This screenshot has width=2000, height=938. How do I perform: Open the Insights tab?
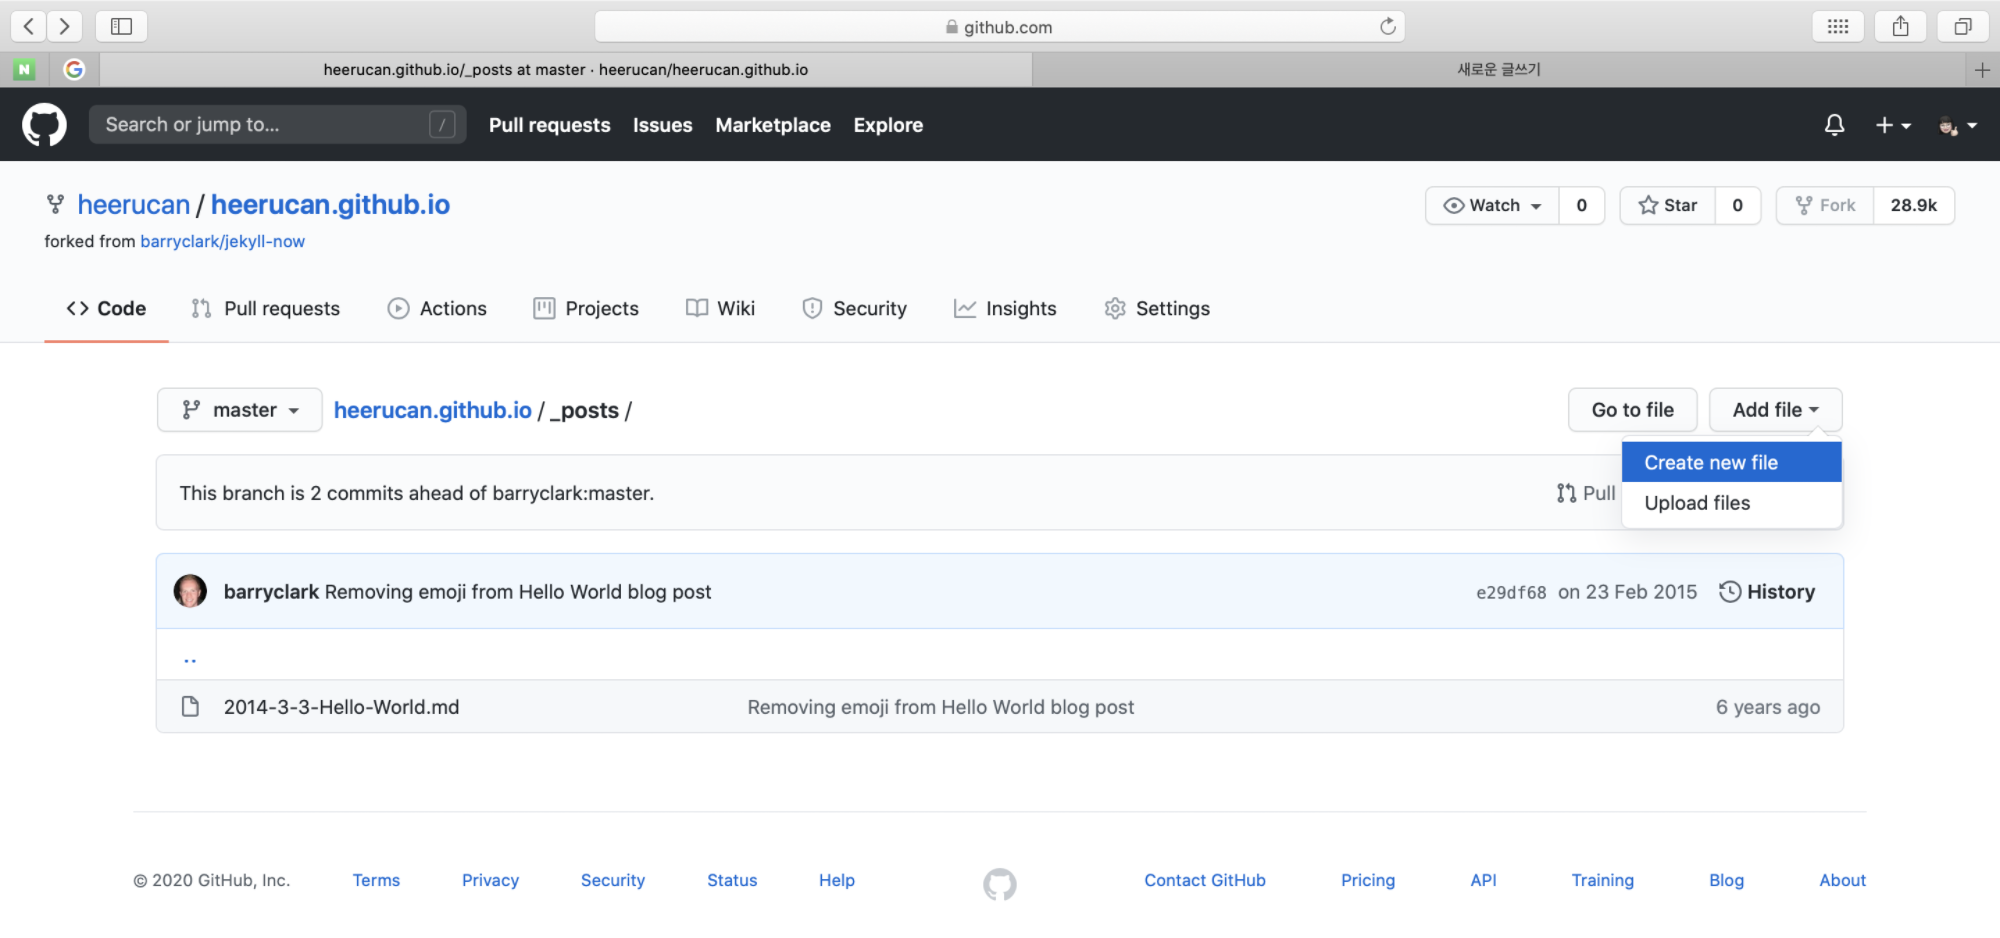1005,309
